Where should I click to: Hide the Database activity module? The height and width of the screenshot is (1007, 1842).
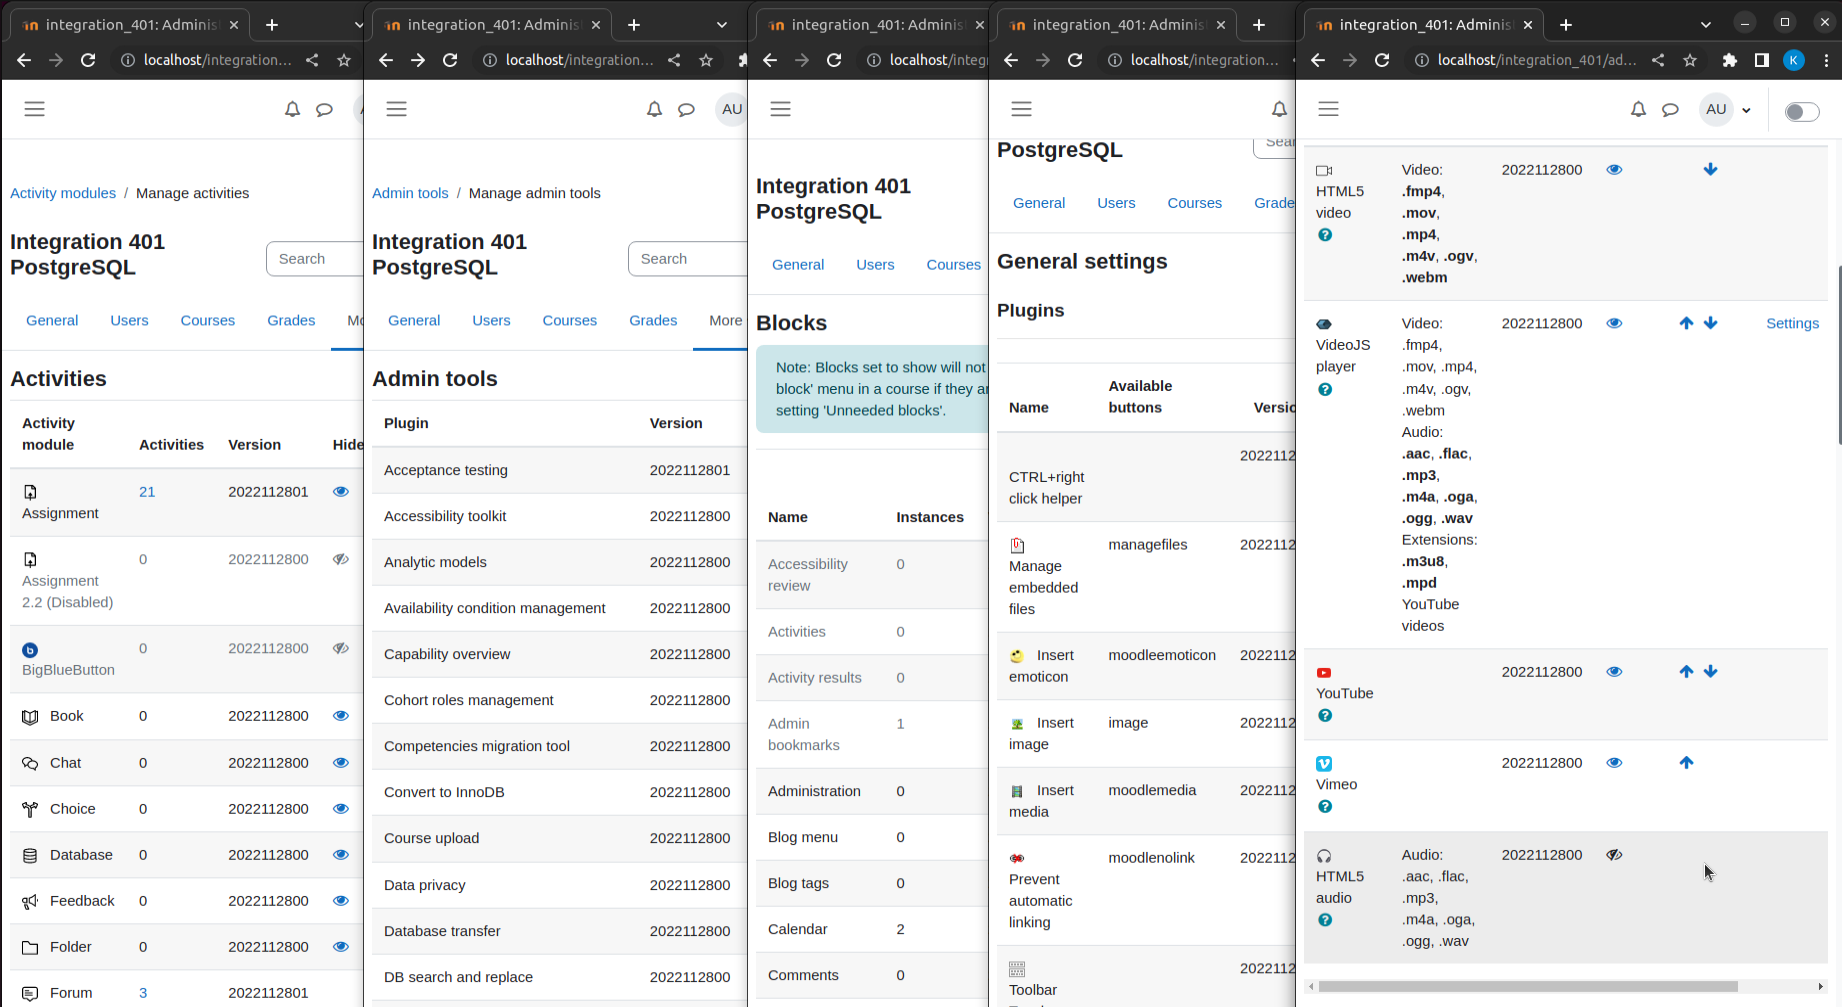341,854
